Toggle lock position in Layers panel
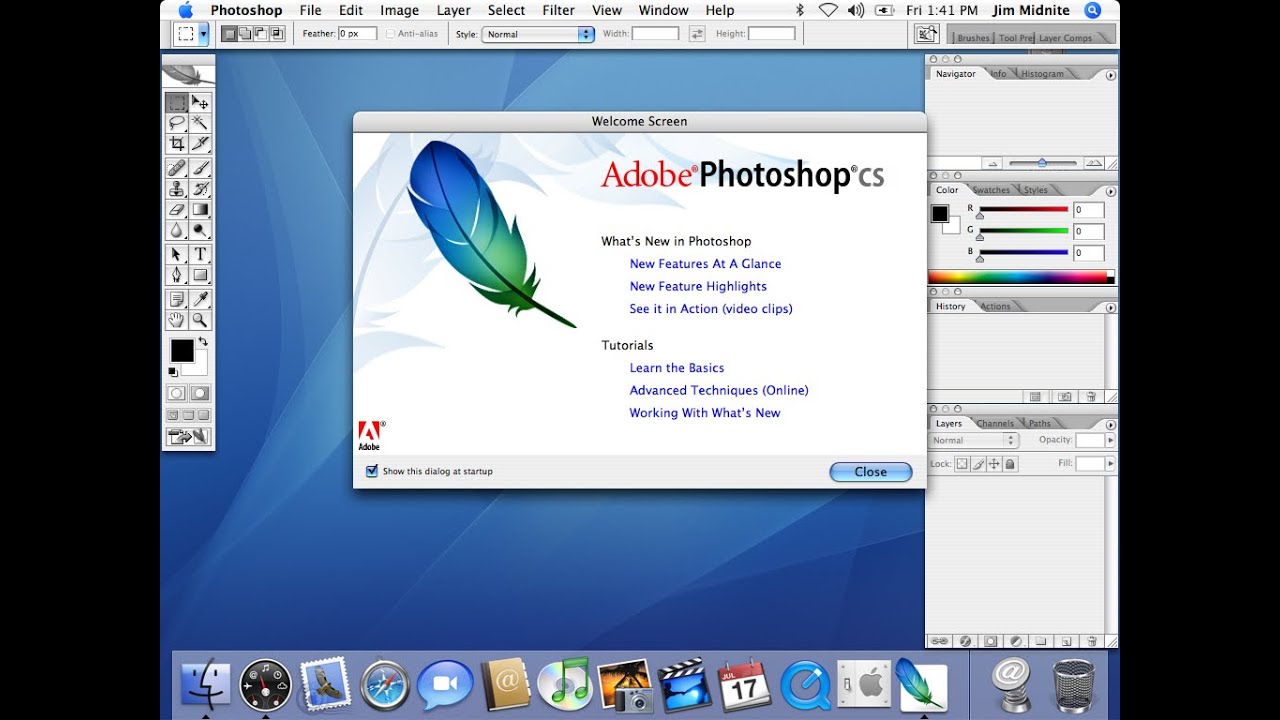The width and height of the screenshot is (1280, 720). (x=994, y=464)
